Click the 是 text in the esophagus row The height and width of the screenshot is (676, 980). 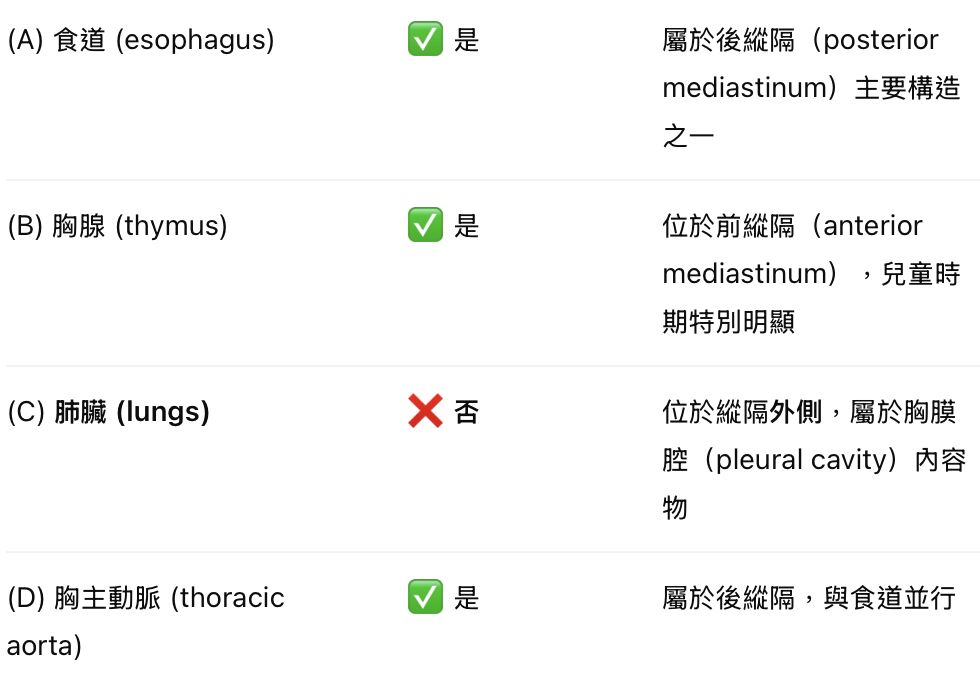(467, 40)
